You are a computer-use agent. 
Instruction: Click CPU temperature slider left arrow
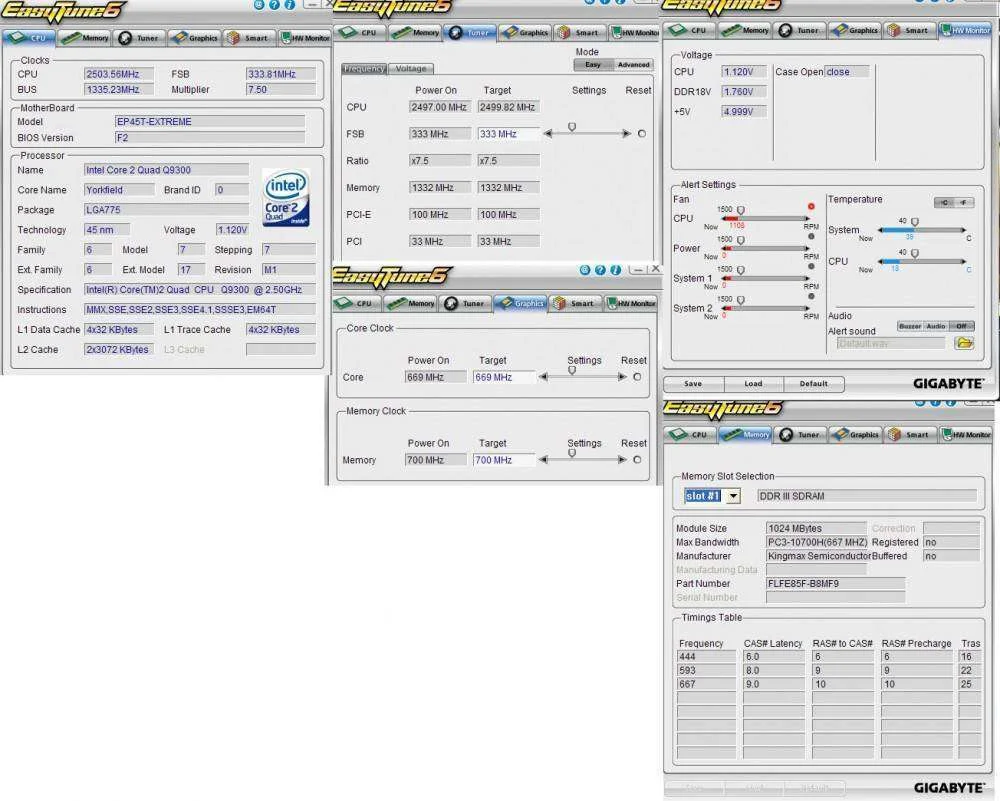point(881,261)
